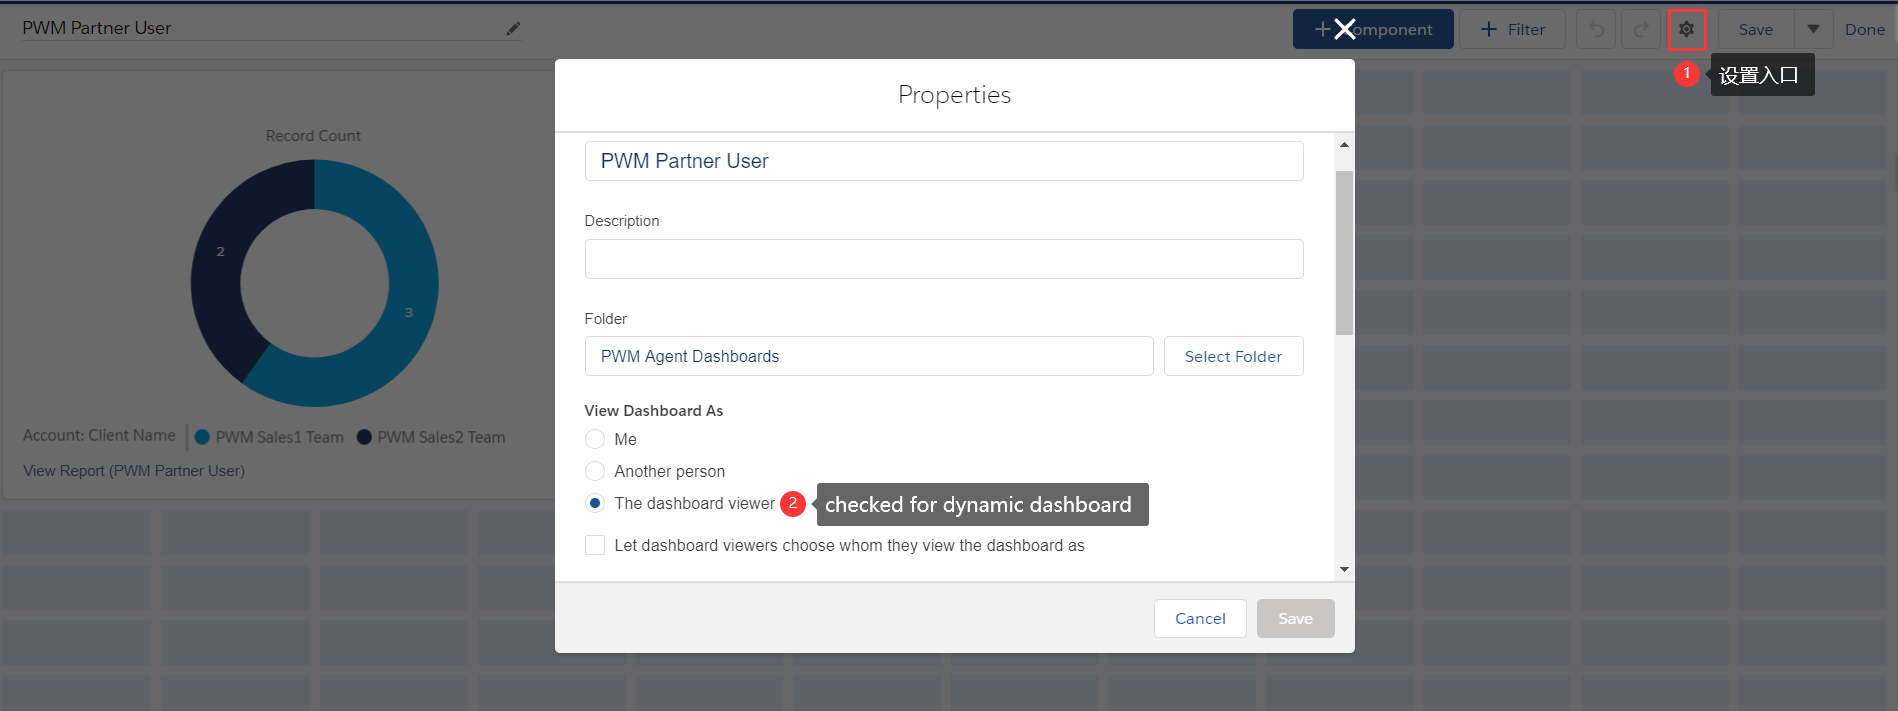Screen dimensions: 1898x711
Task: Add a dashboard filter with + Filter
Action: (x=1512, y=29)
